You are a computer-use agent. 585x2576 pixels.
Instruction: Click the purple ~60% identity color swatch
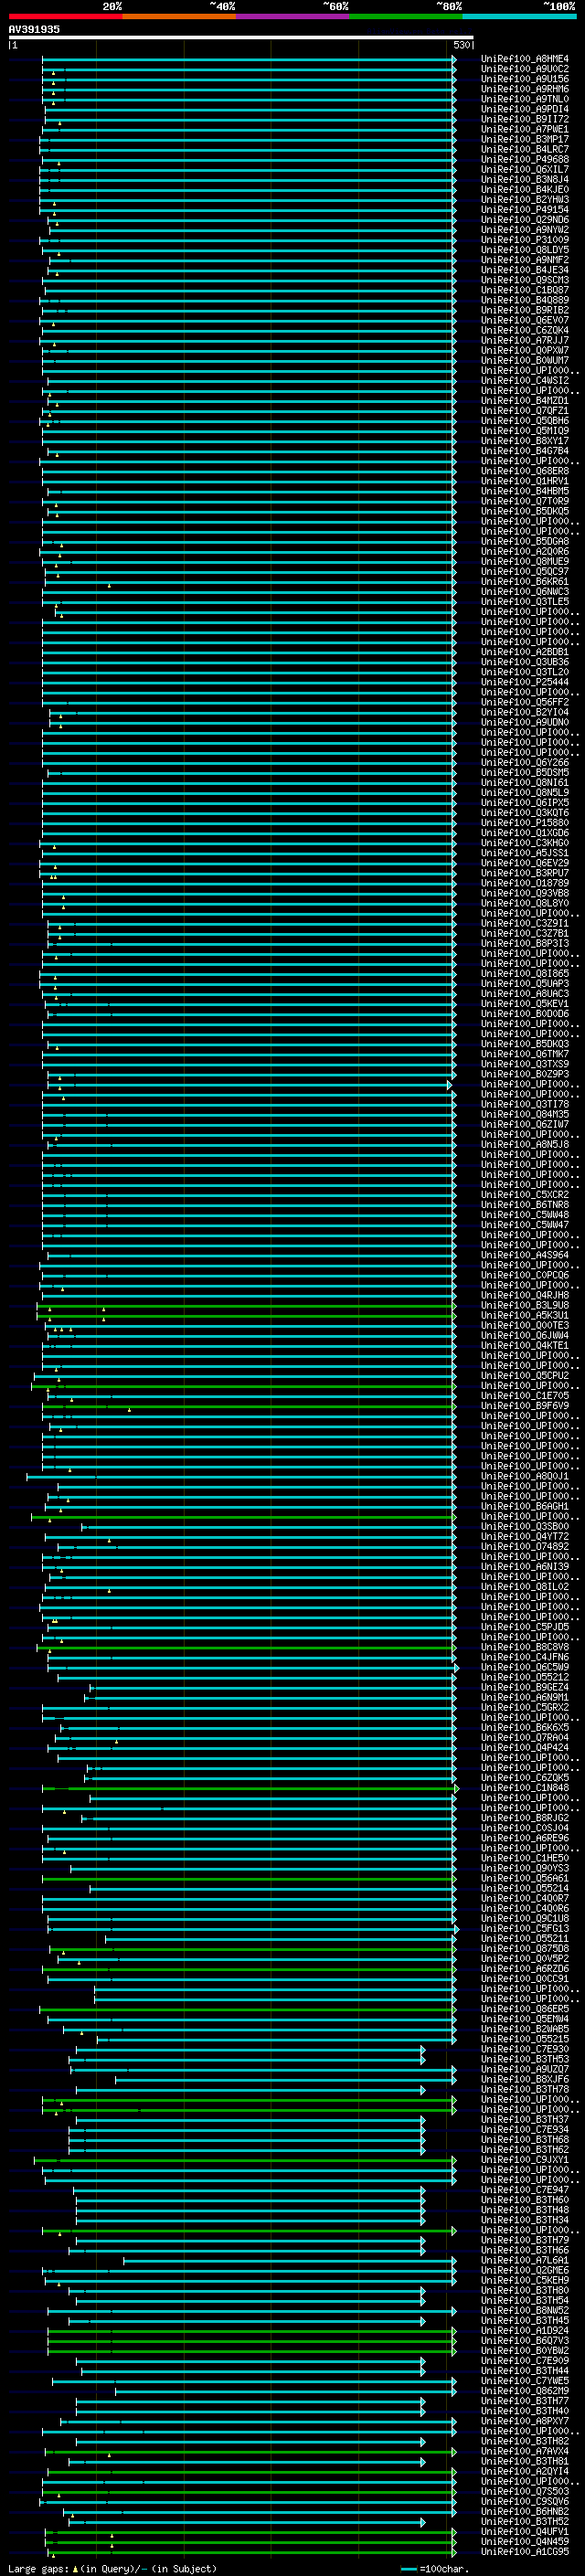pyautogui.click(x=292, y=16)
